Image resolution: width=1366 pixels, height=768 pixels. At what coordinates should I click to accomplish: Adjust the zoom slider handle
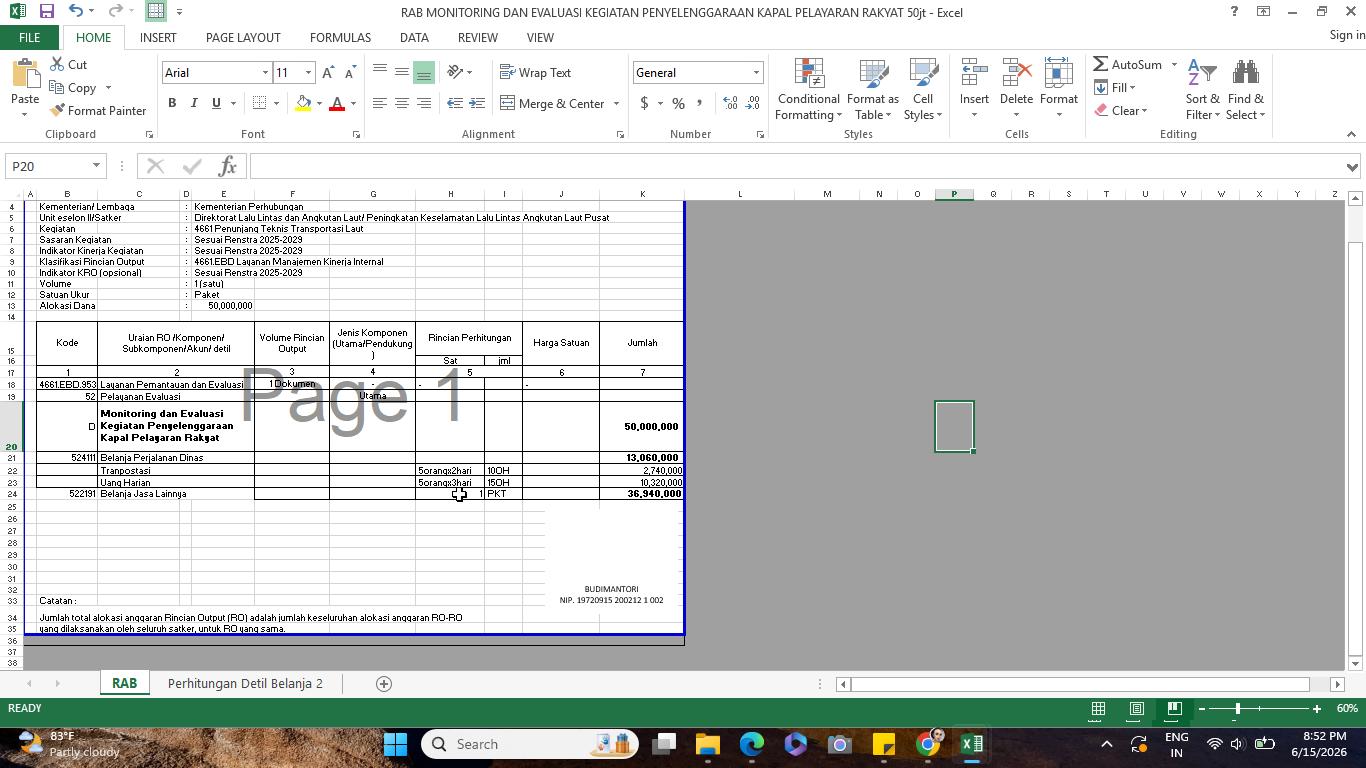[x=1237, y=709]
